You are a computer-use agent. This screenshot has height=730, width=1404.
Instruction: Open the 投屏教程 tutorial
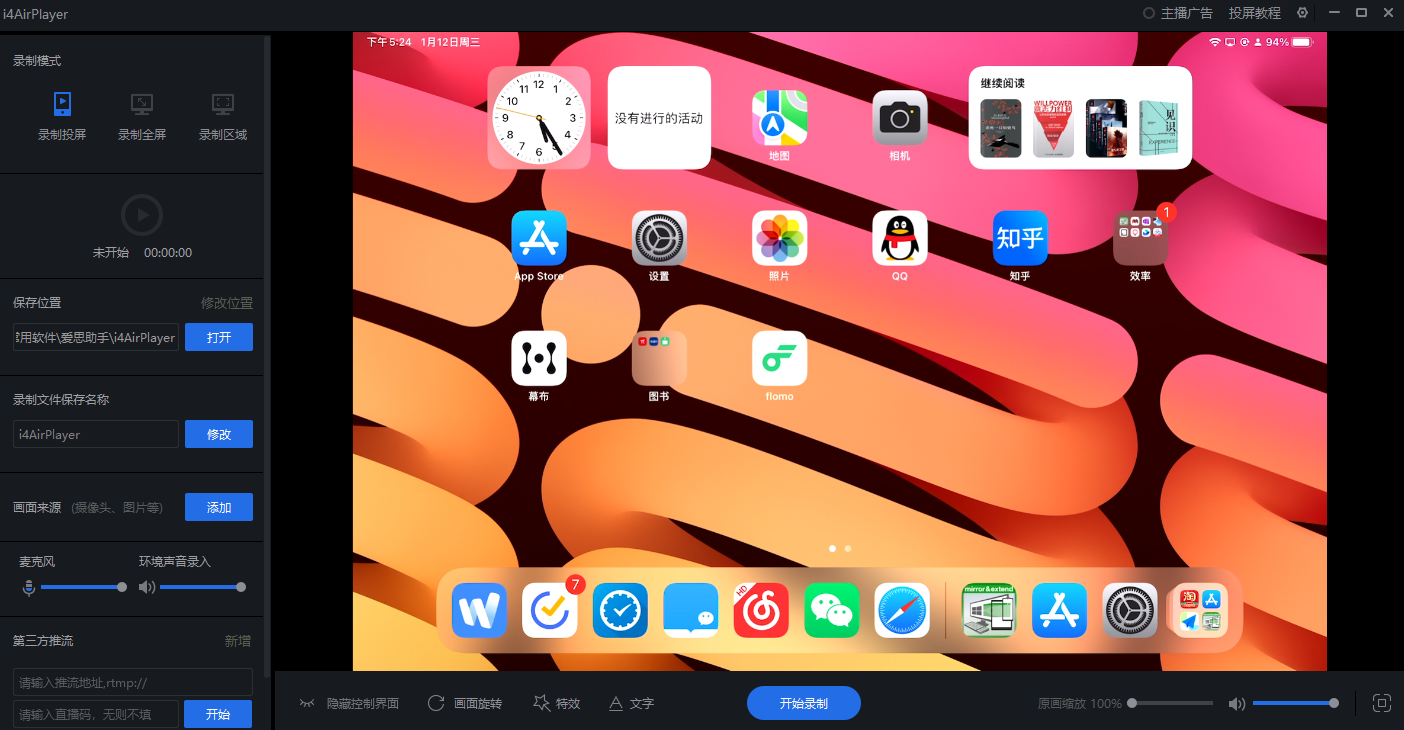point(1254,13)
